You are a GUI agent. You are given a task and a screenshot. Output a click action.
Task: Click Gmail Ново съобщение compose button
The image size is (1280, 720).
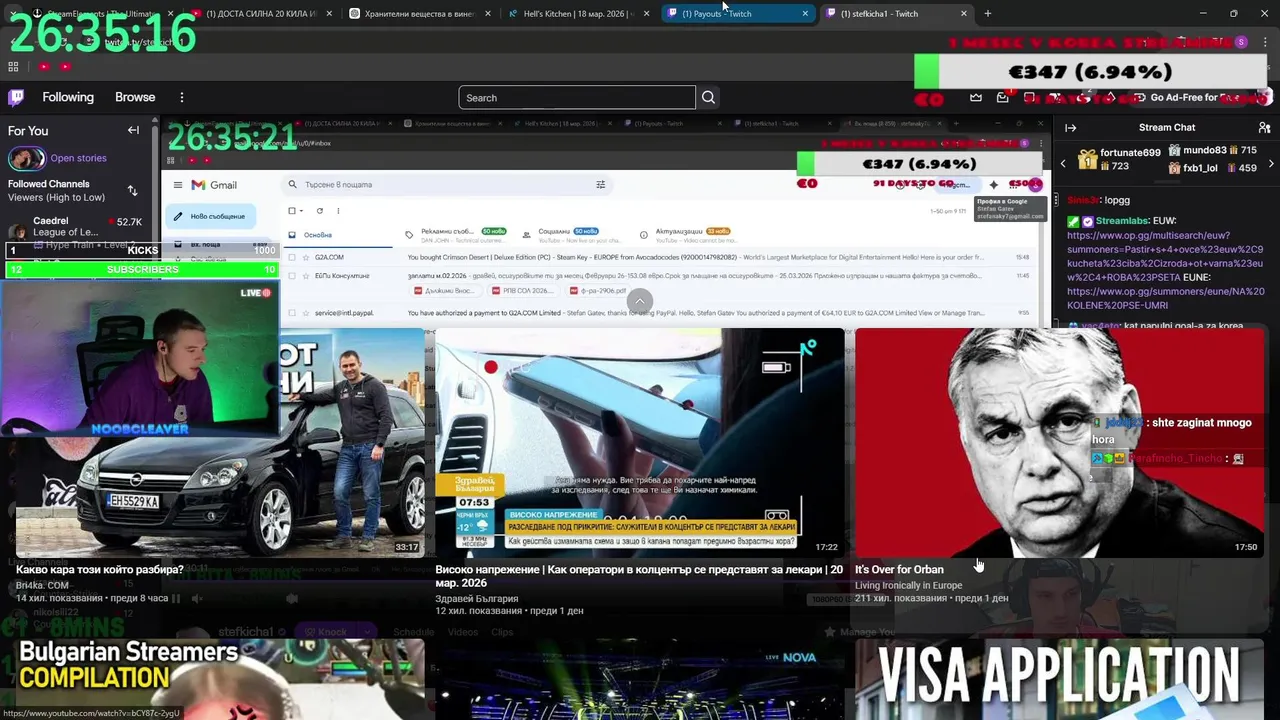(211, 216)
